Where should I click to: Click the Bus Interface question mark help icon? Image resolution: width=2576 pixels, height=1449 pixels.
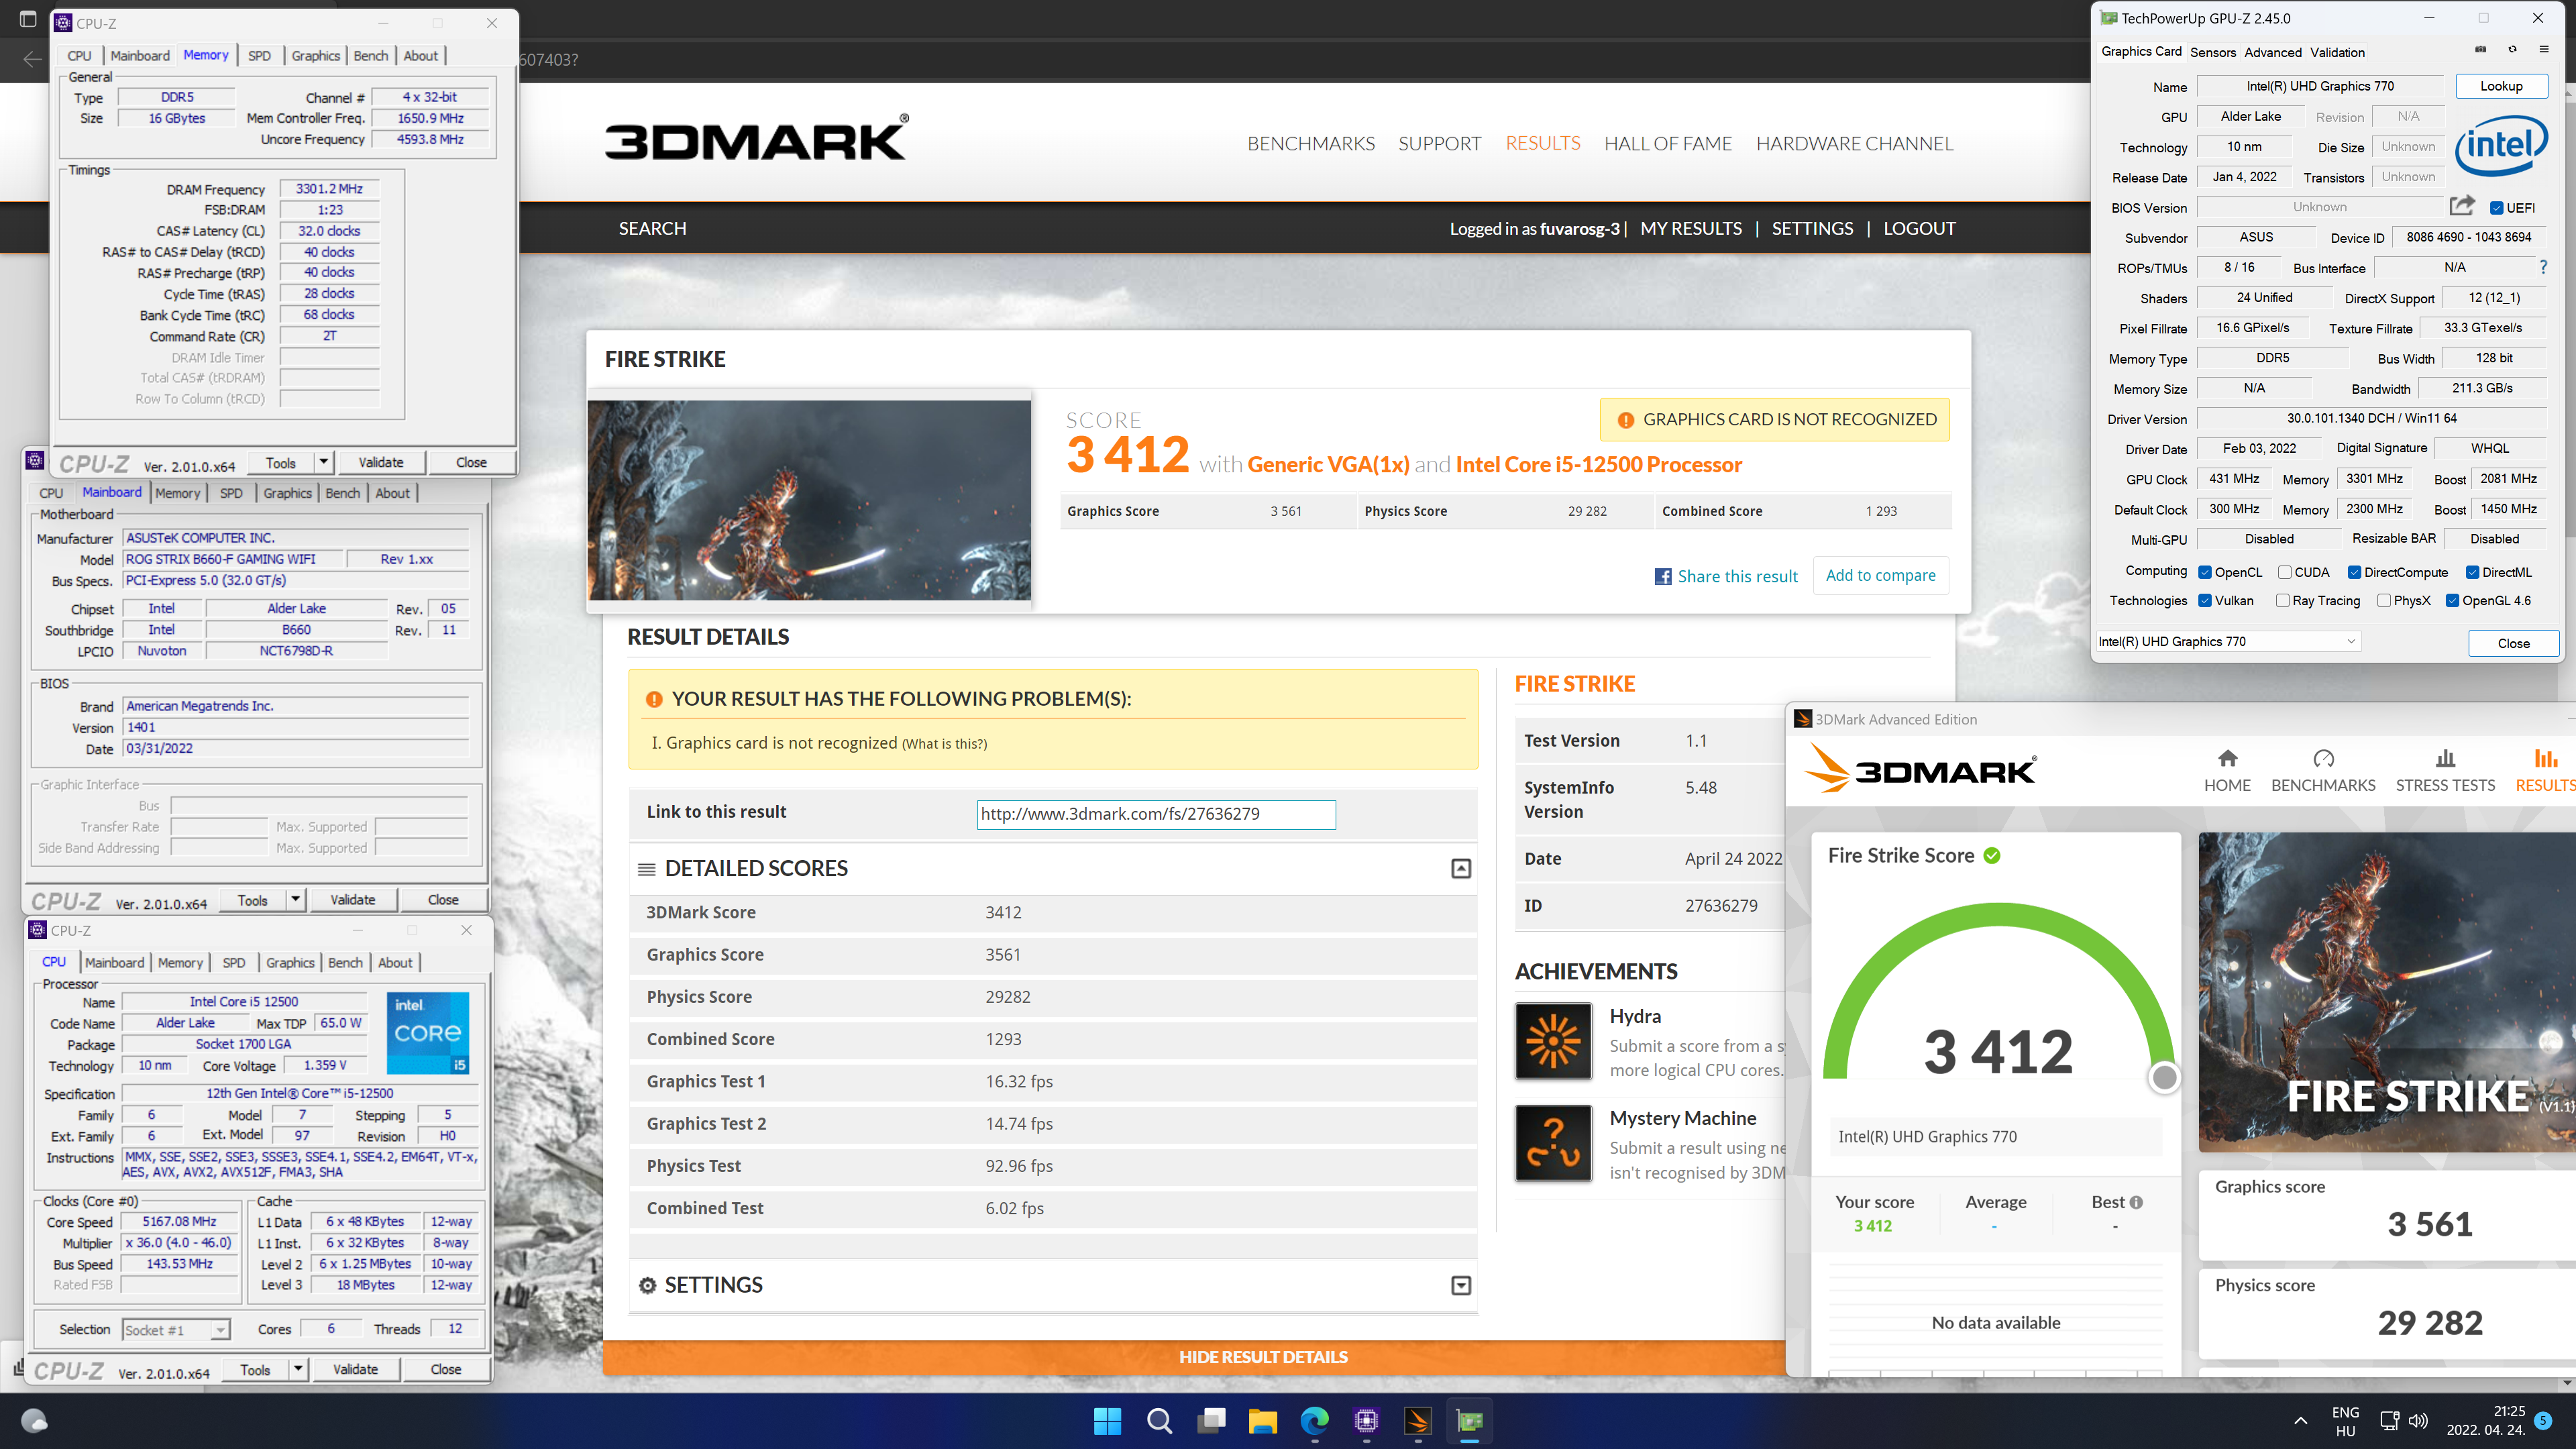pyautogui.click(x=2543, y=267)
